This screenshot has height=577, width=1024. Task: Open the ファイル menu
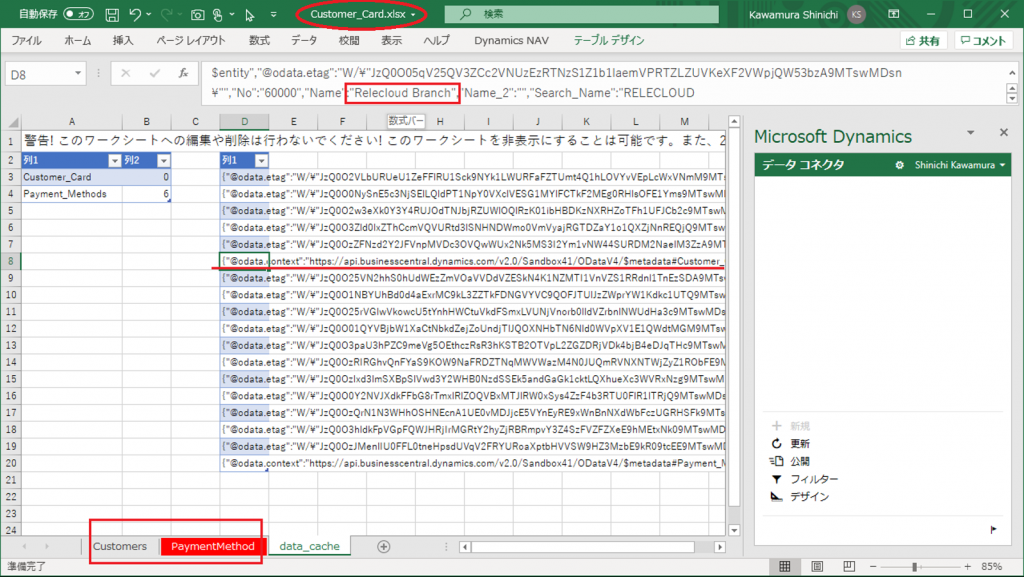point(26,40)
